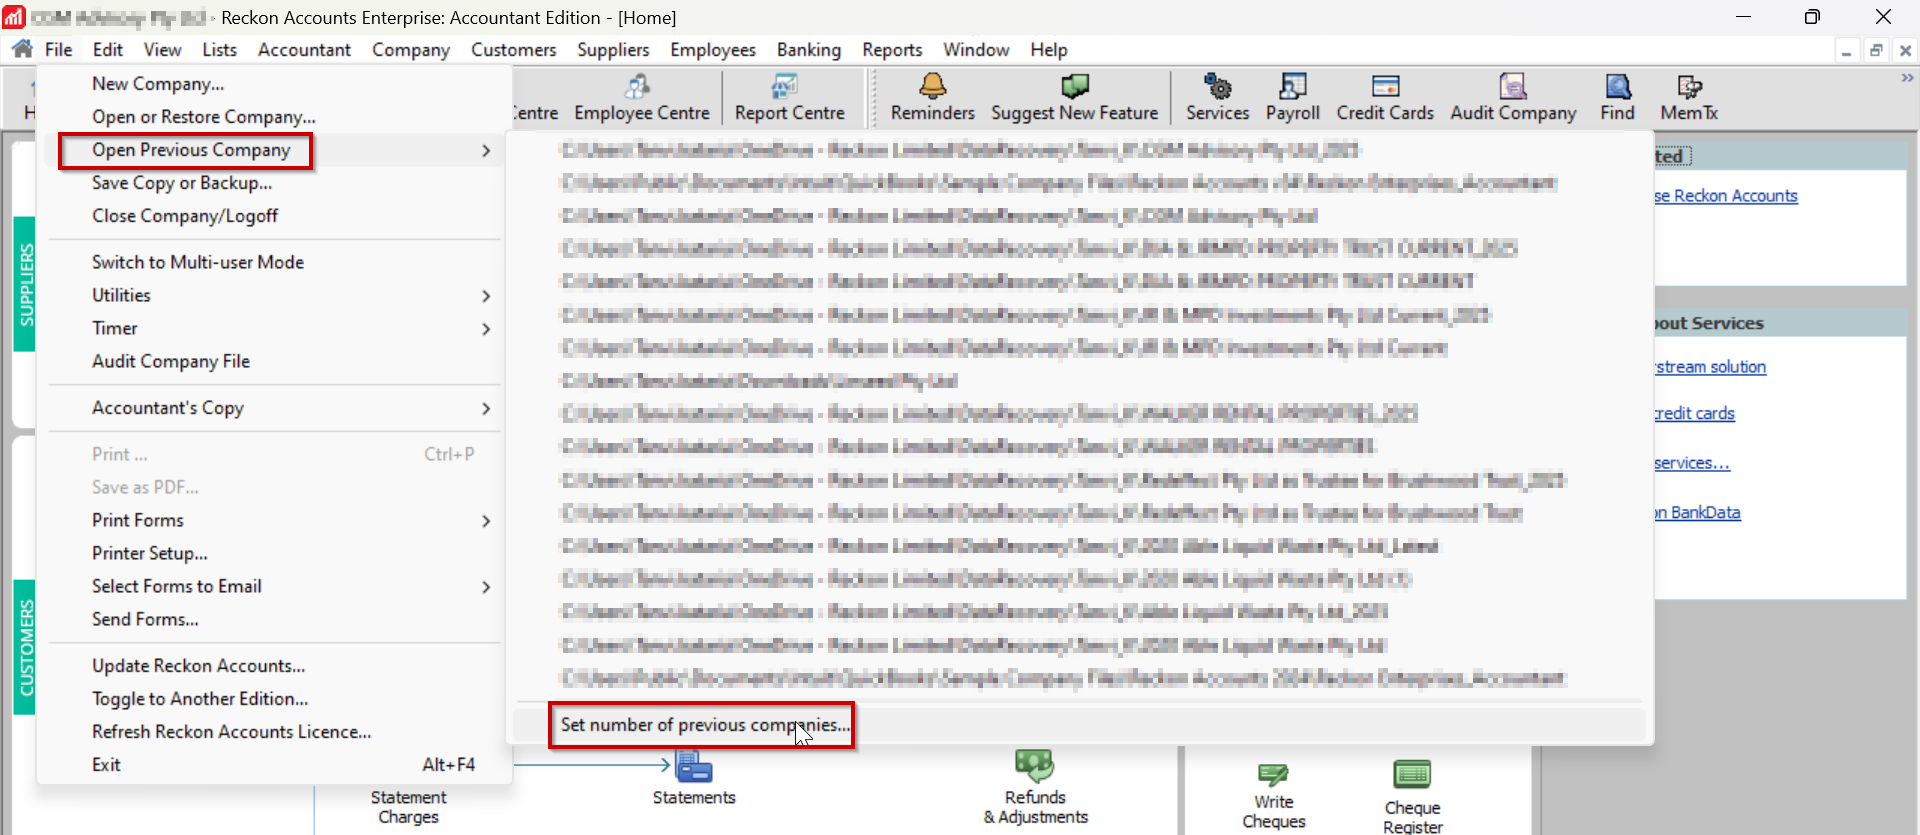
Task: Expand the toolbar overflow chevron
Action: [1907, 78]
